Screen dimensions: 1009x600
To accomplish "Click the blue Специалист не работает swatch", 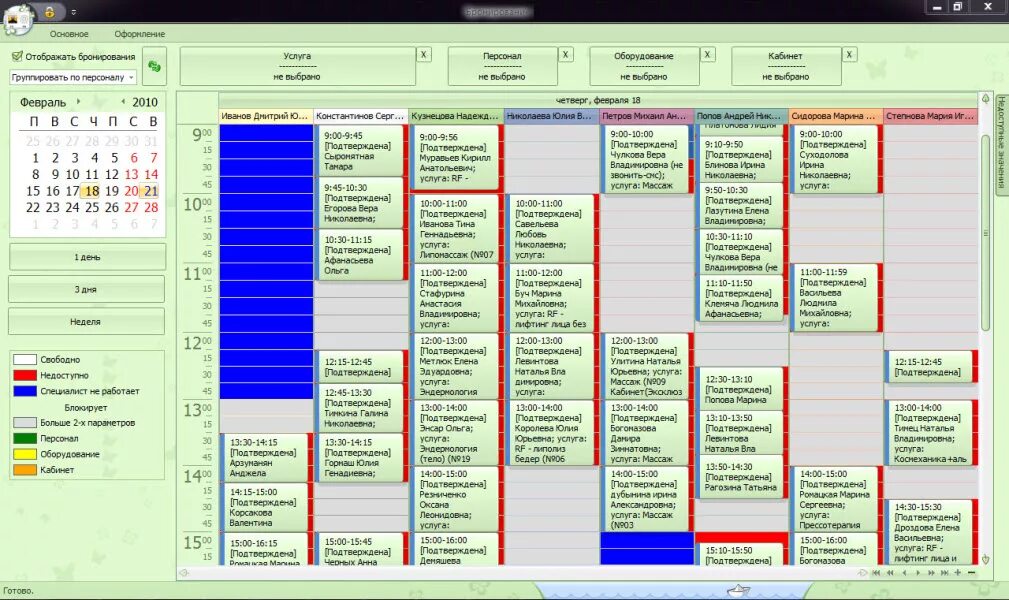I will click(x=24, y=391).
